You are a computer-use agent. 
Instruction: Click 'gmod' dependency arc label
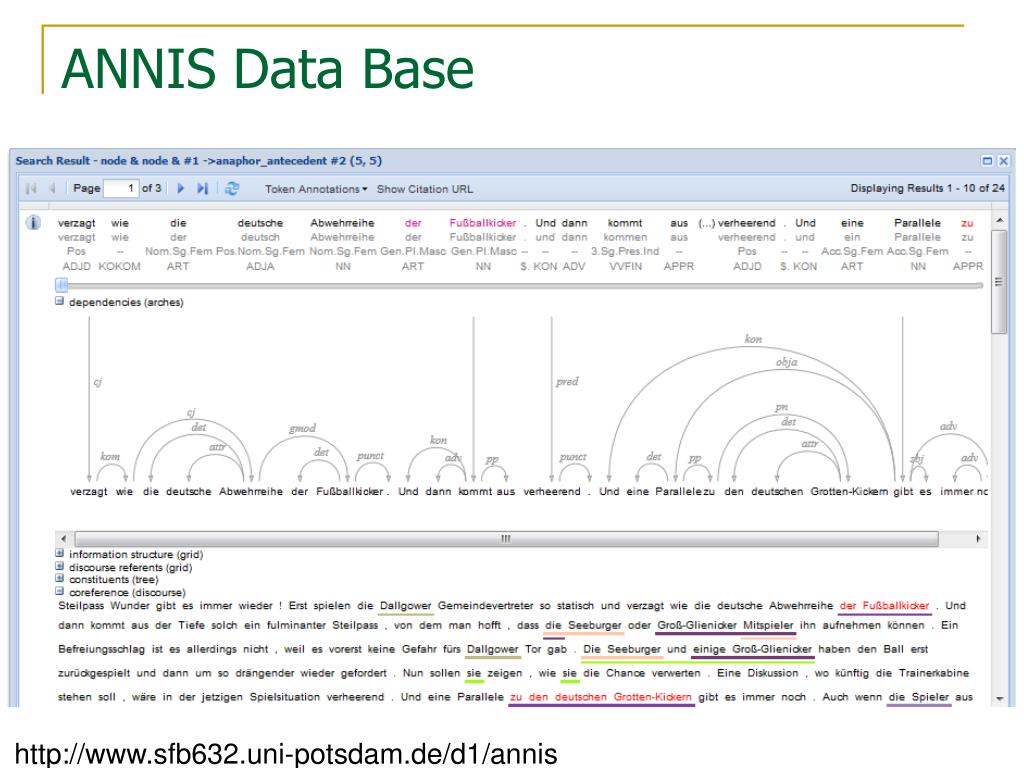(x=302, y=428)
